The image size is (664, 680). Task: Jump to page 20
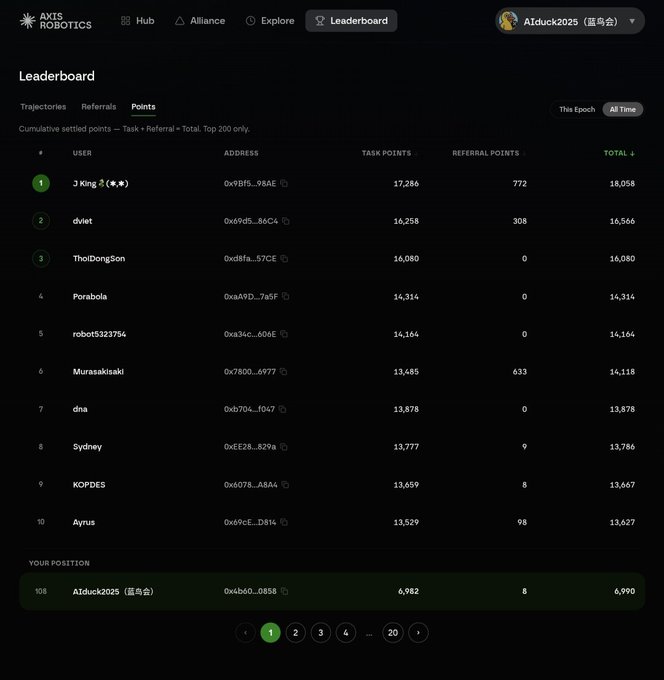pyautogui.click(x=393, y=632)
